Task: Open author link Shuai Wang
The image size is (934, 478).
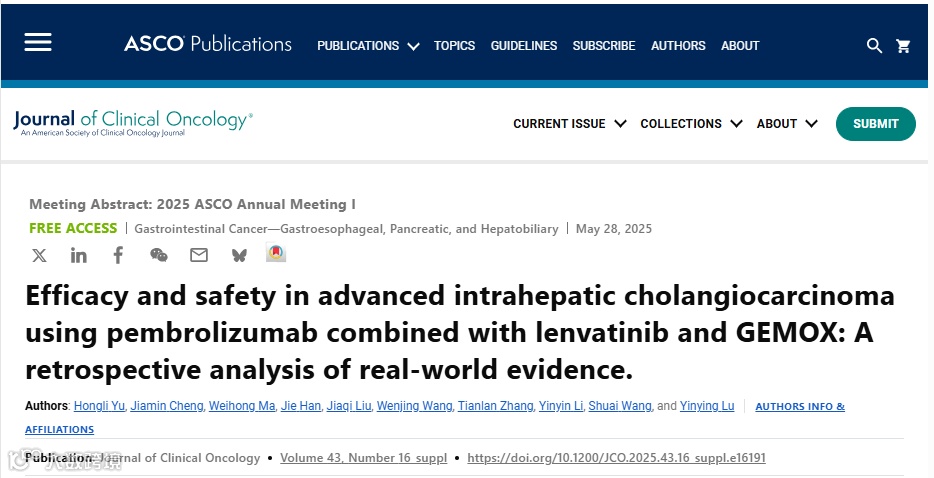Action: [x=620, y=406]
